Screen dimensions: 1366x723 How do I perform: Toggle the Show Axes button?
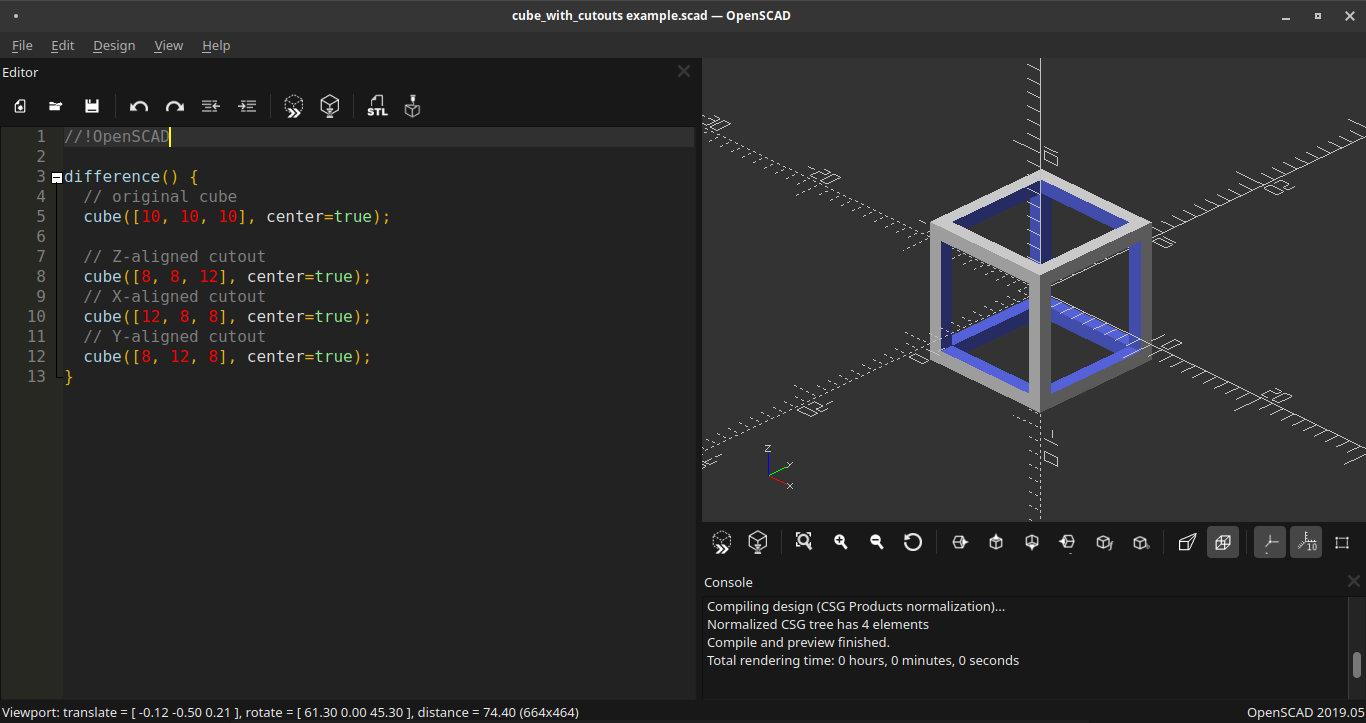pos(1270,542)
